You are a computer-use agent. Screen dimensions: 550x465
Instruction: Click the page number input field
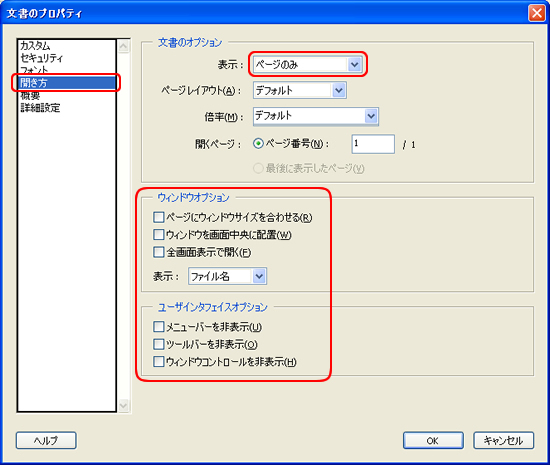373,144
